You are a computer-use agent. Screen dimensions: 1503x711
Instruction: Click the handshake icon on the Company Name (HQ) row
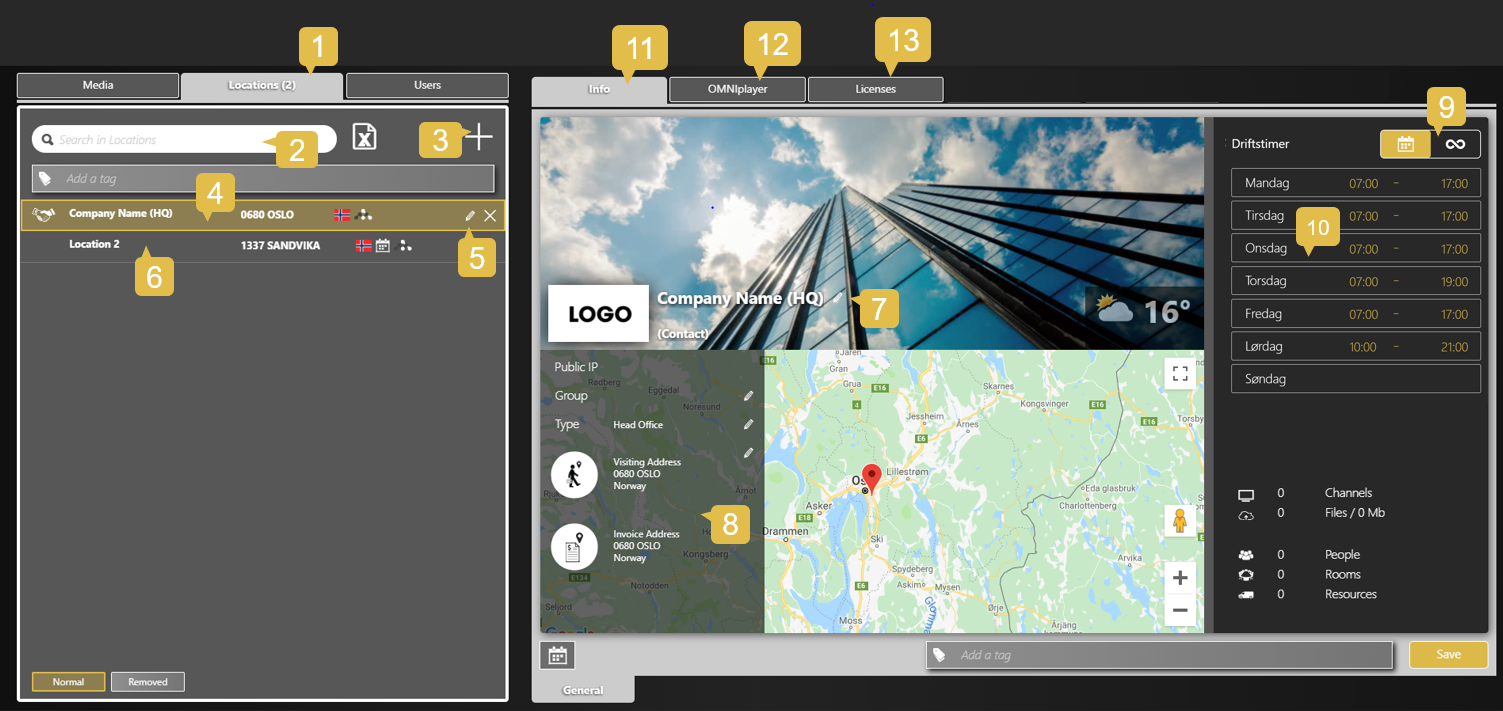pyautogui.click(x=43, y=214)
